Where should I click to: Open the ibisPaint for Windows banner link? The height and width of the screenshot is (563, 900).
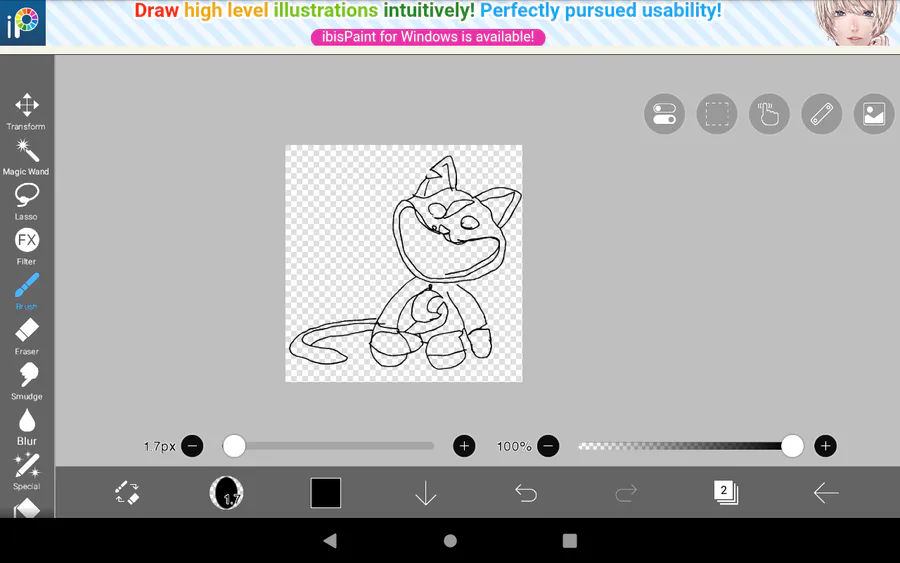428,37
